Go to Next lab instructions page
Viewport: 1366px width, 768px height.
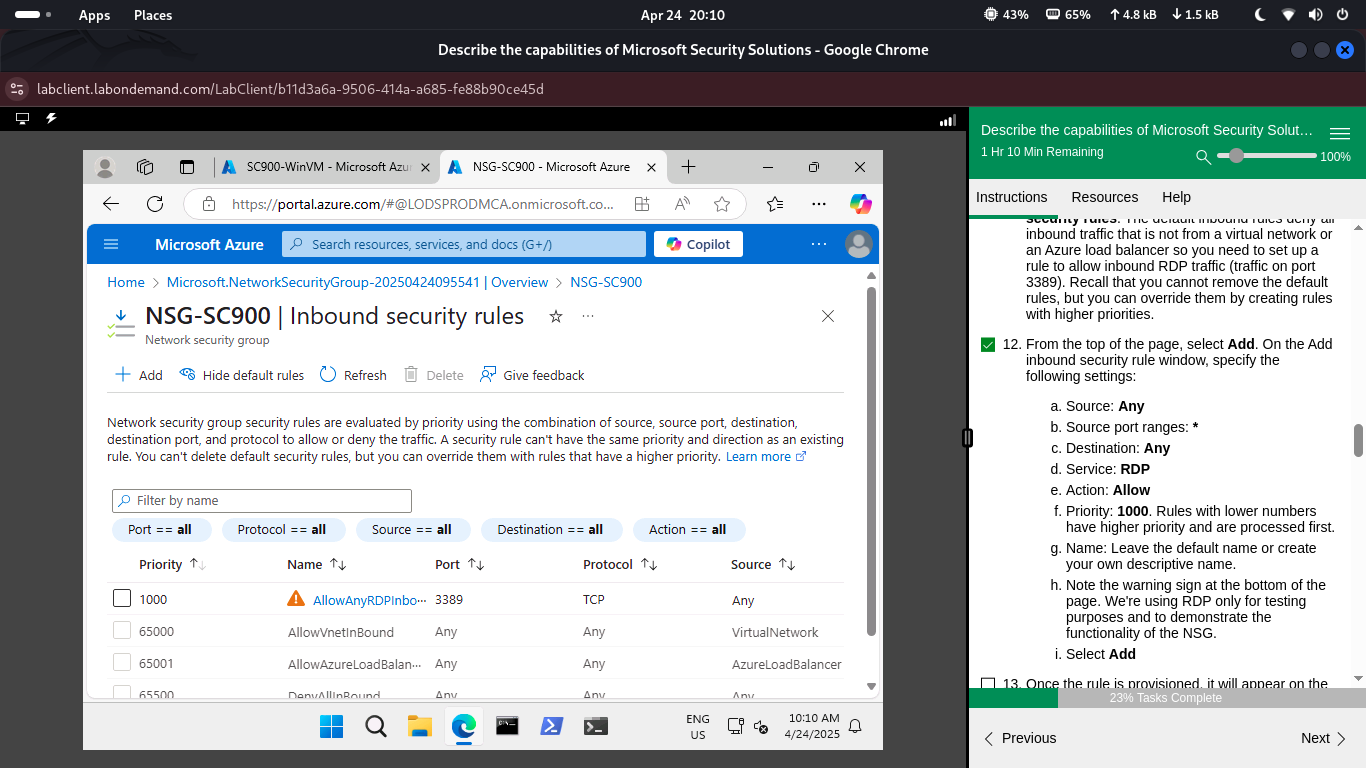click(x=1322, y=738)
